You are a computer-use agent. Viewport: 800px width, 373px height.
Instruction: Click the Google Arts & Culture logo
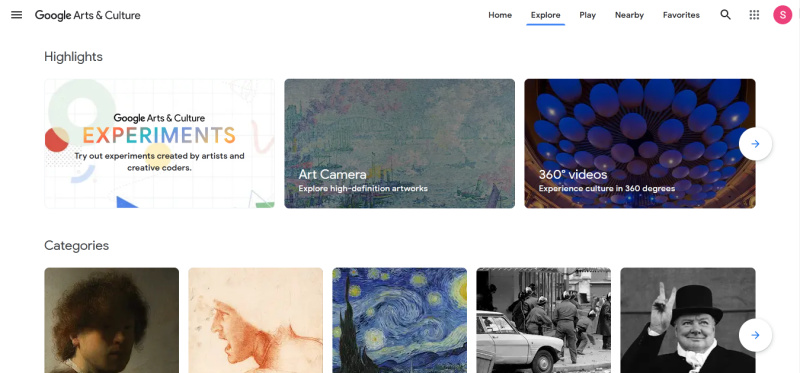88,15
